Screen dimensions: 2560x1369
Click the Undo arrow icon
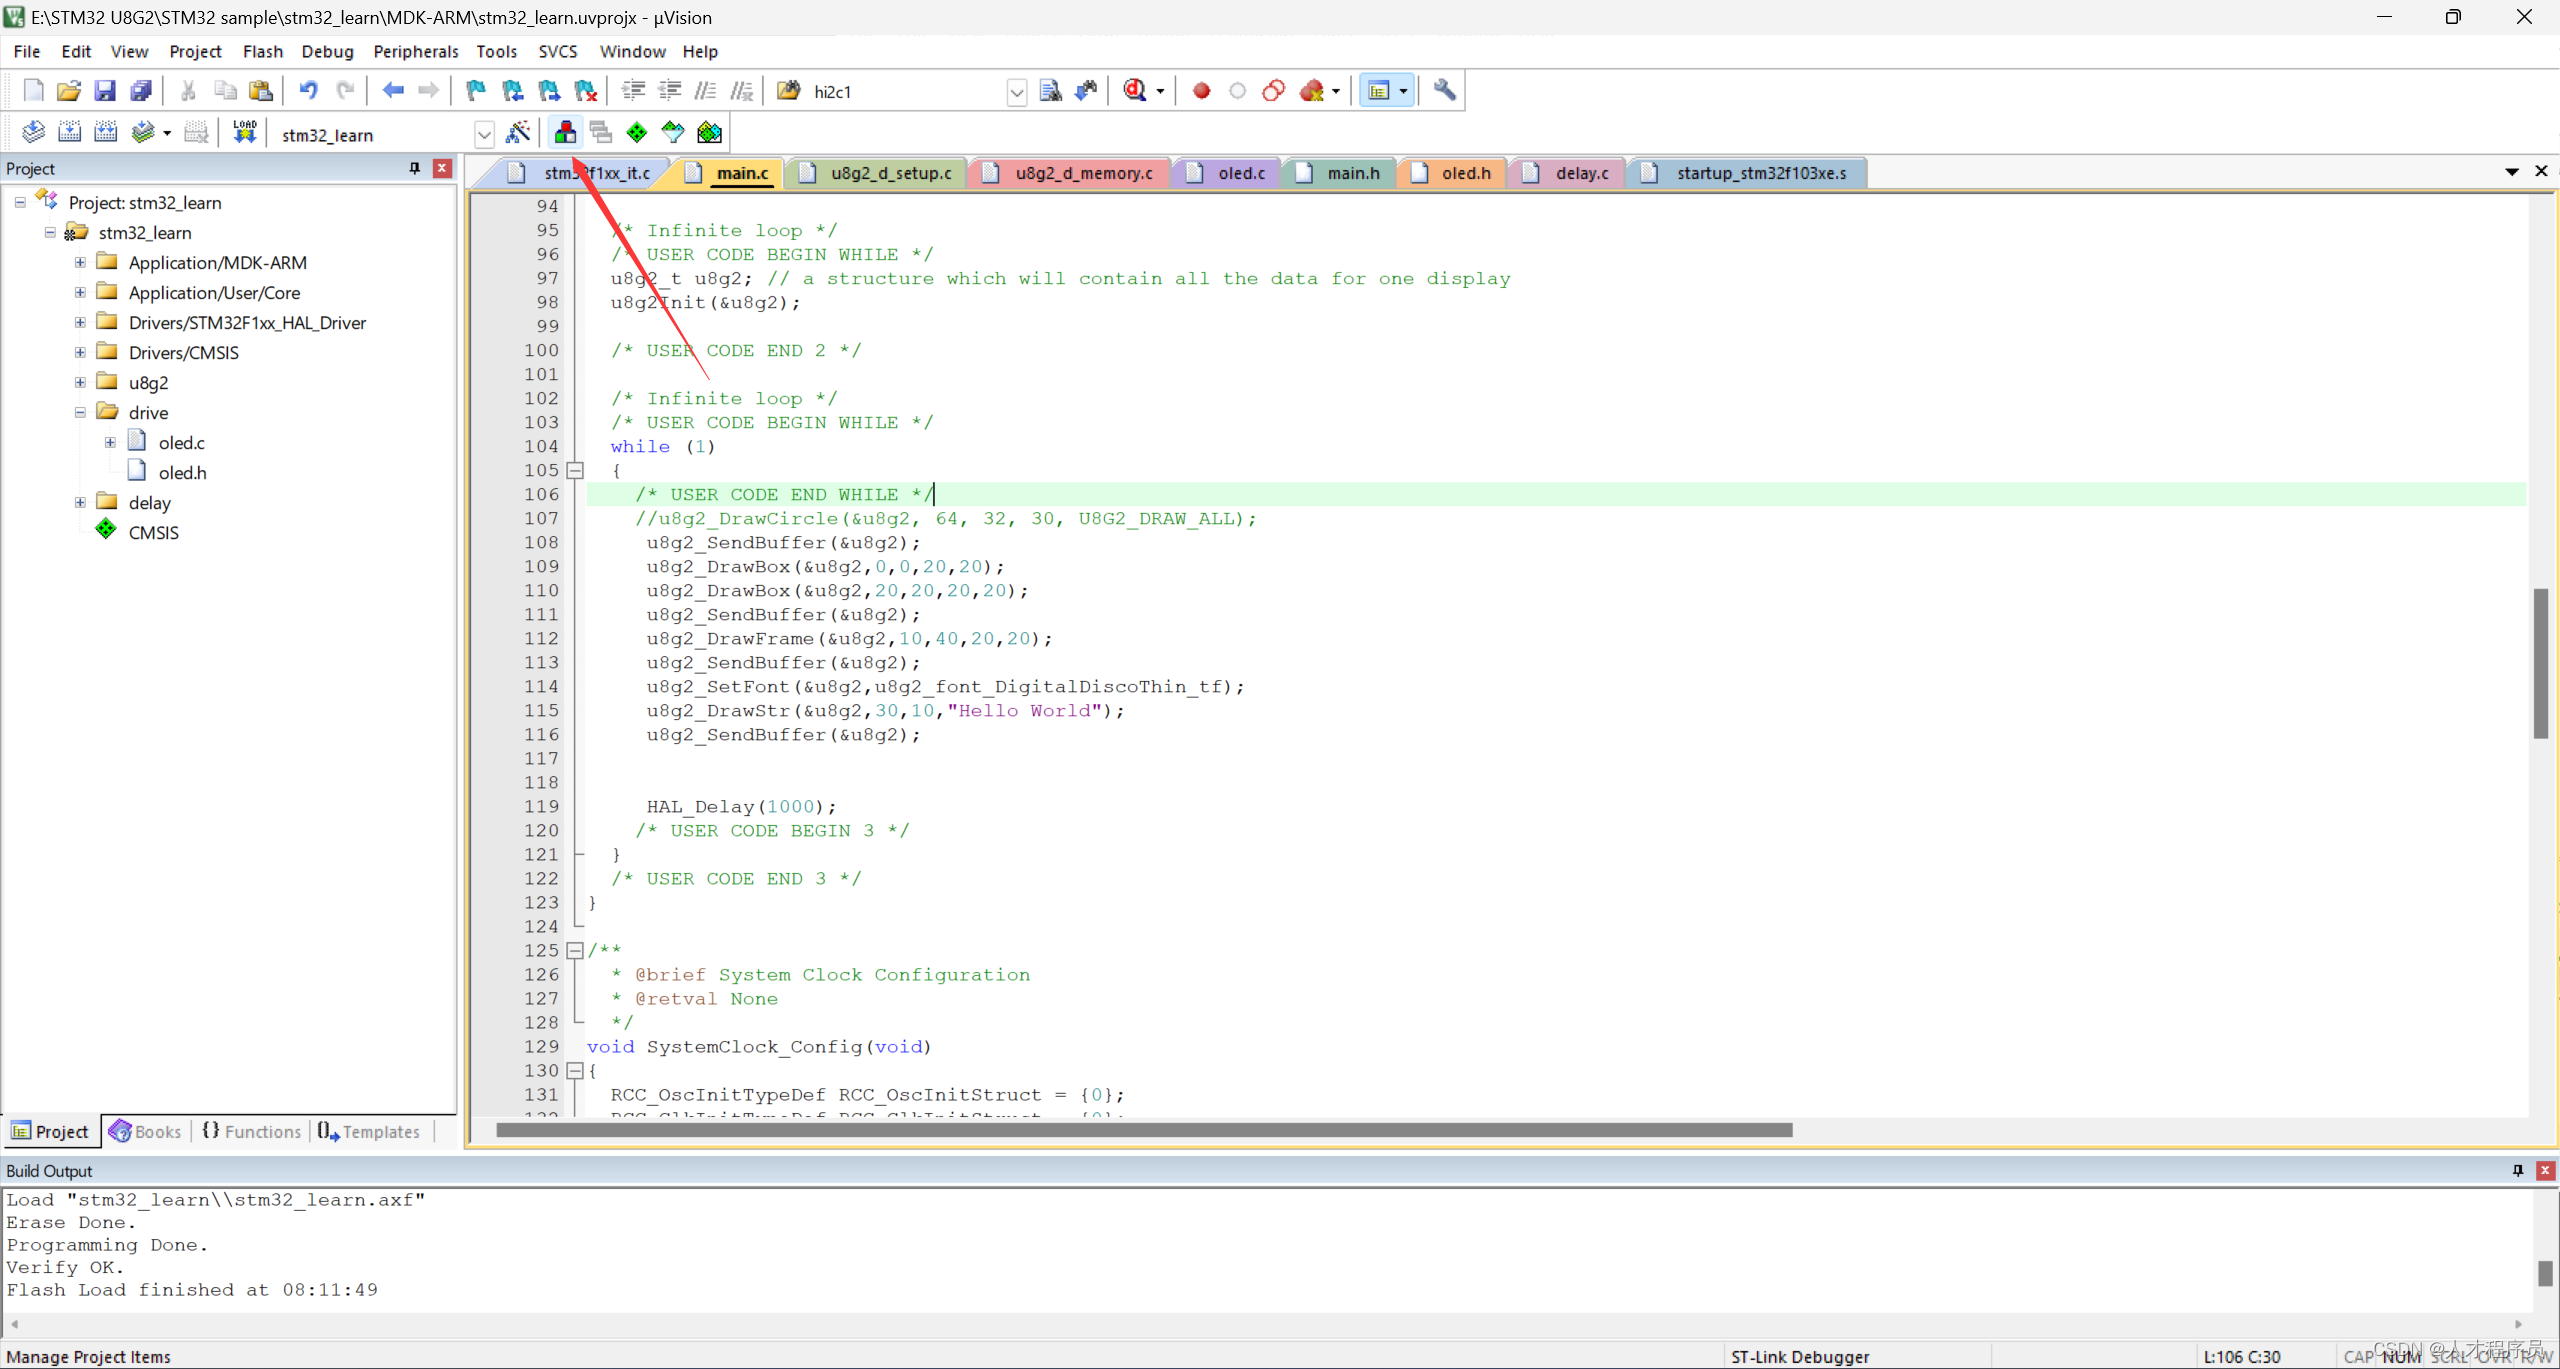308,91
